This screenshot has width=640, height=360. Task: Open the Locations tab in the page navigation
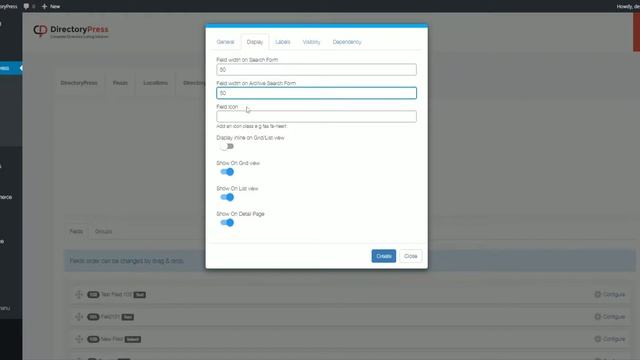[155, 83]
